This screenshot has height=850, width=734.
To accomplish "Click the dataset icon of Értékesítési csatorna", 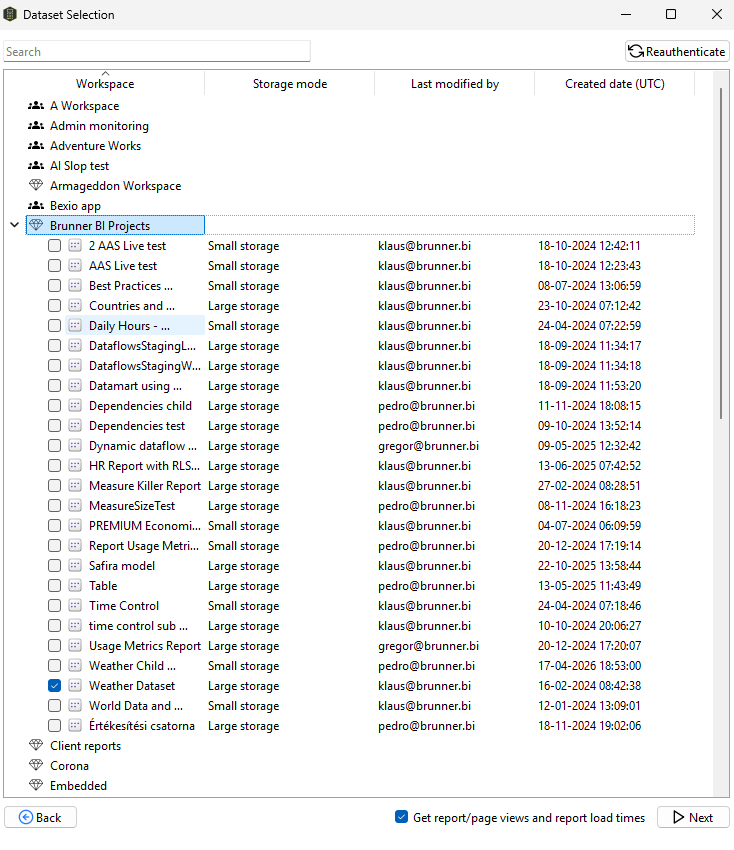I will [75, 725].
